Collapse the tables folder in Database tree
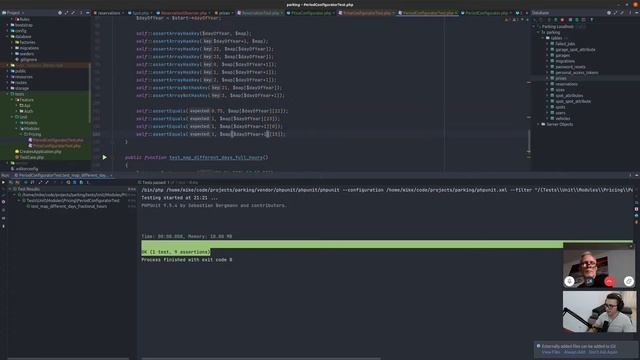640x360 pixels. click(543, 38)
